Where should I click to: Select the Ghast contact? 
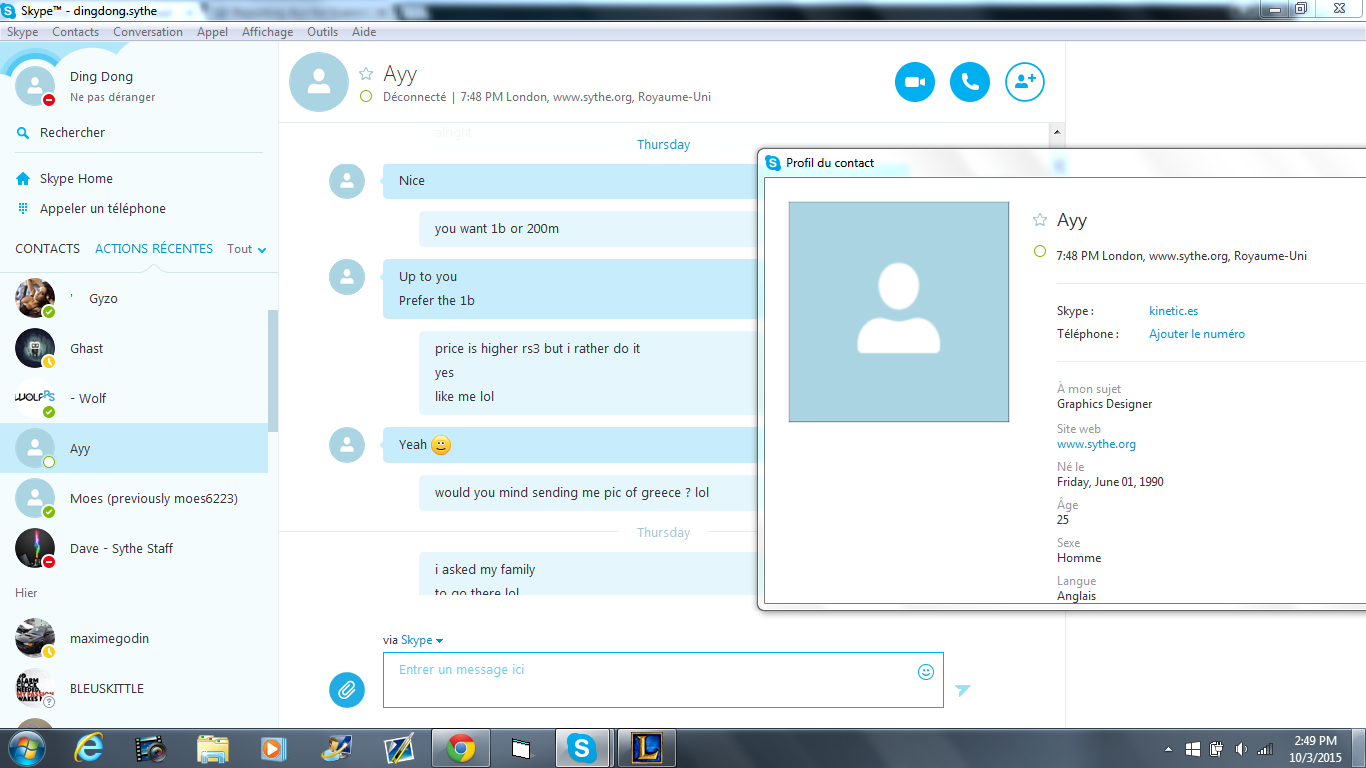tap(134, 348)
